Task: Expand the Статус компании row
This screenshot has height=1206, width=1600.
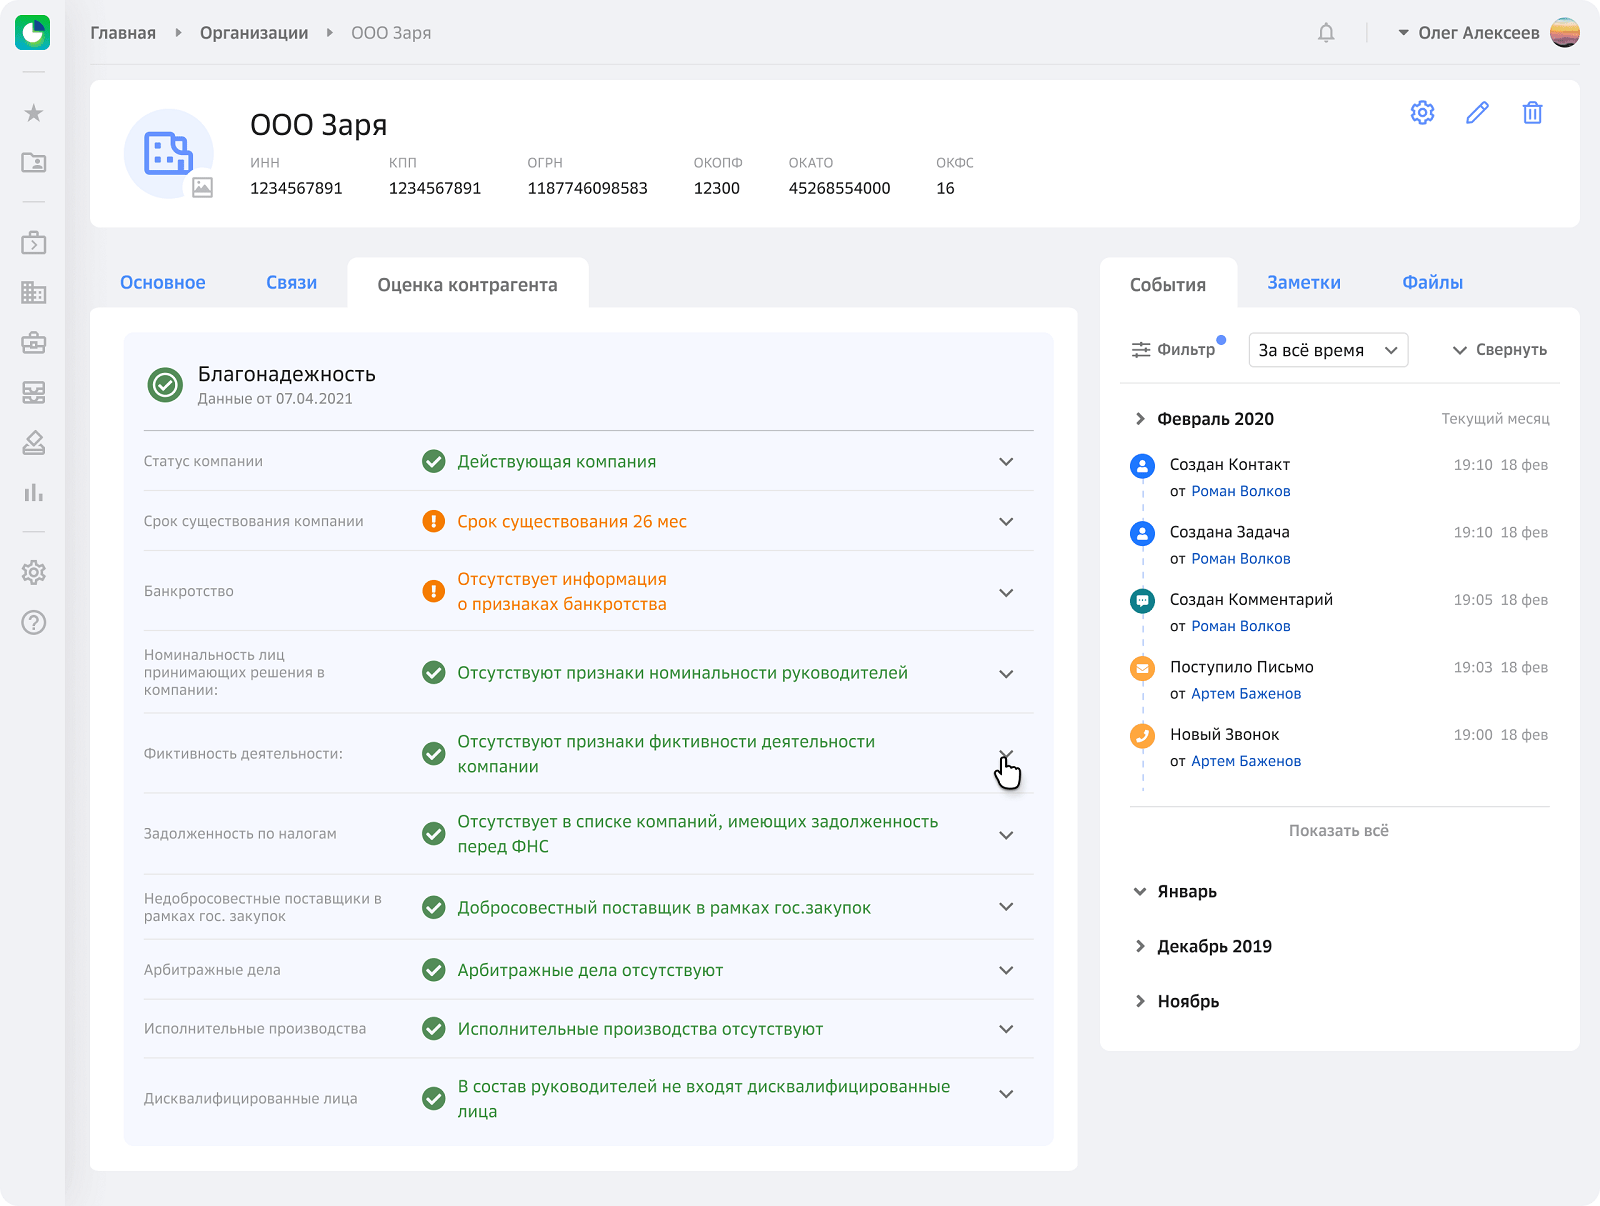Action: coord(1006,462)
